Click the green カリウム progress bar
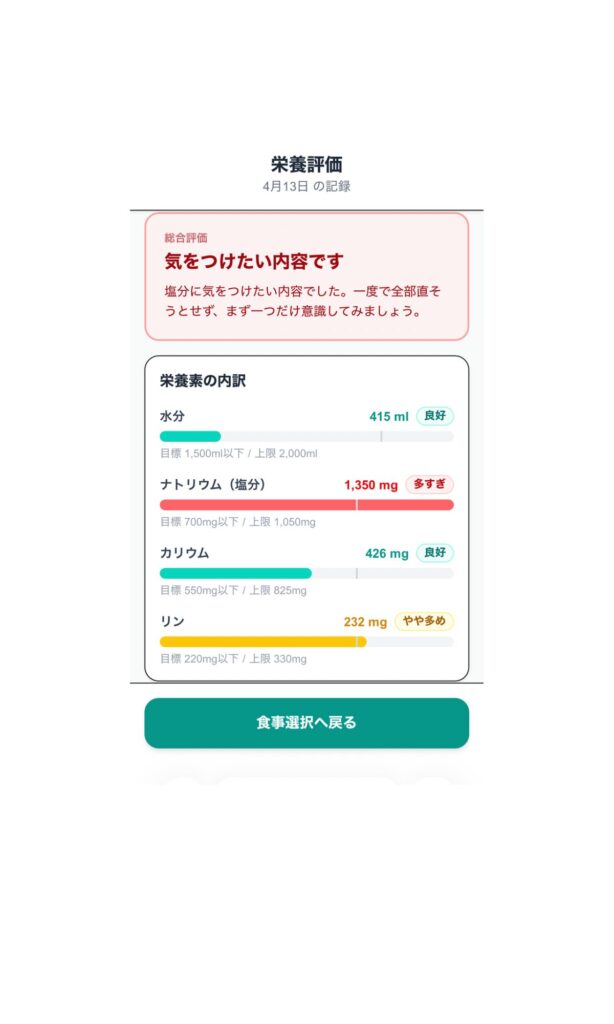This screenshot has width=614, height=1024. pyautogui.click(x=306, y=573)
